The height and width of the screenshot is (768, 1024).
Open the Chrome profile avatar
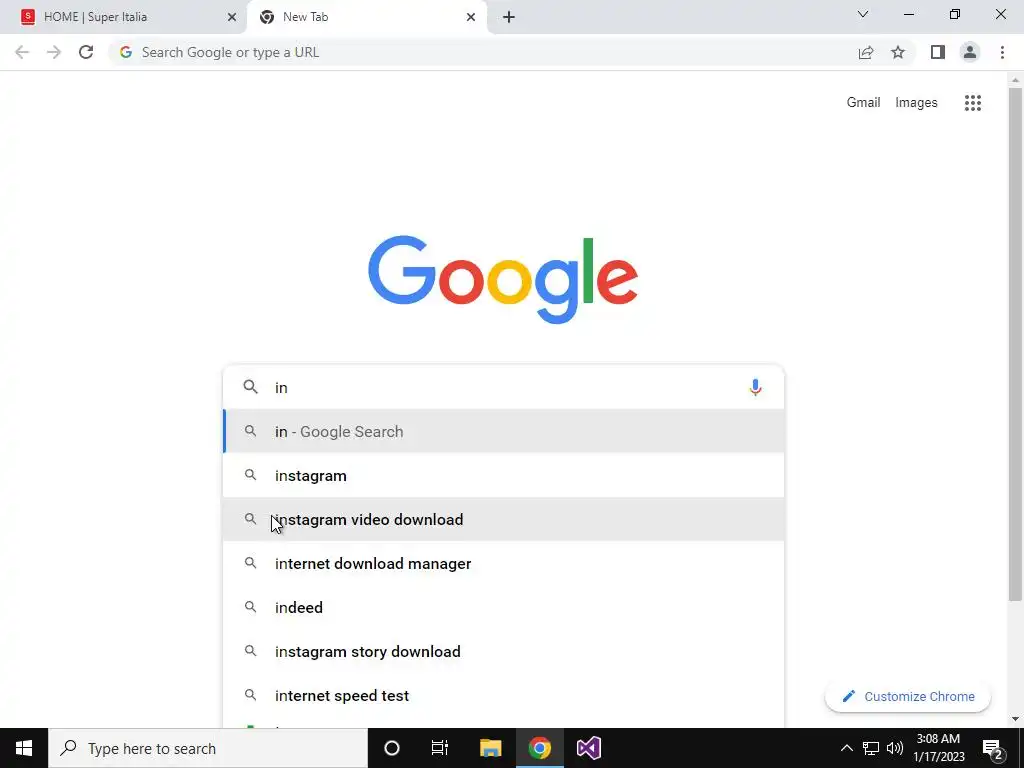pyautogui.click(x=970, y=52)
